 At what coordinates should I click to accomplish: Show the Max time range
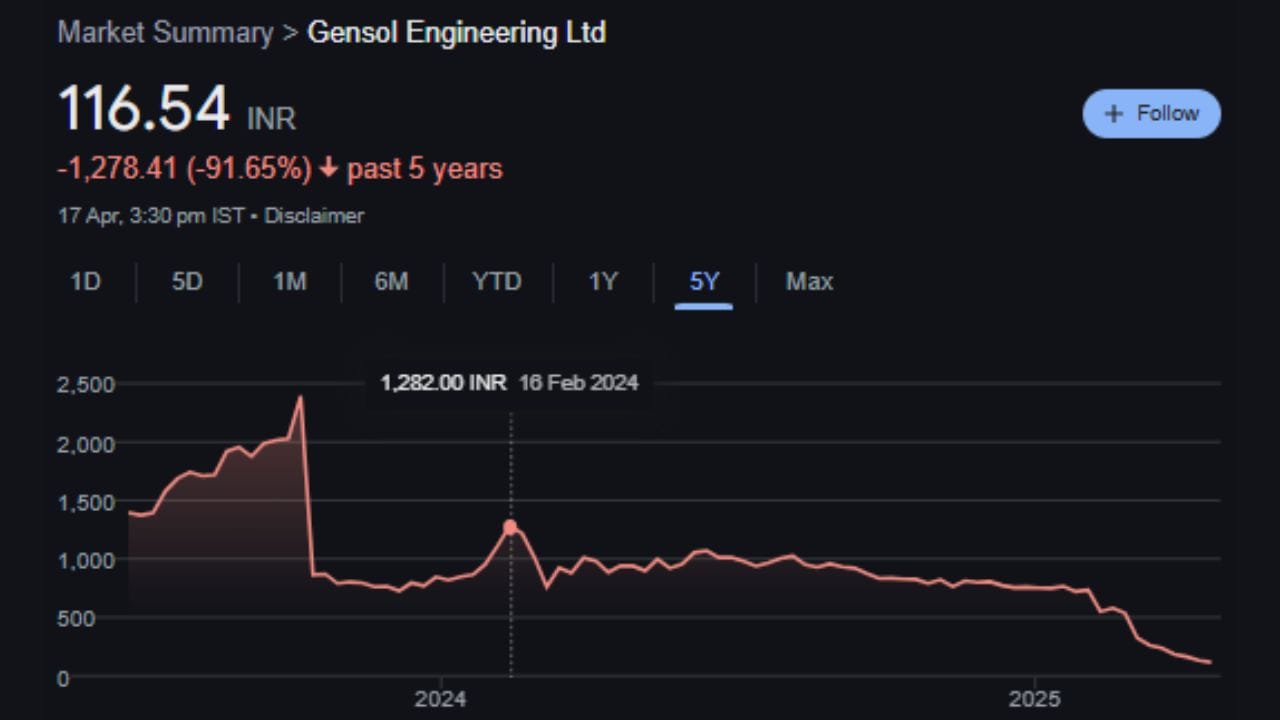click(x=809, y=282)
